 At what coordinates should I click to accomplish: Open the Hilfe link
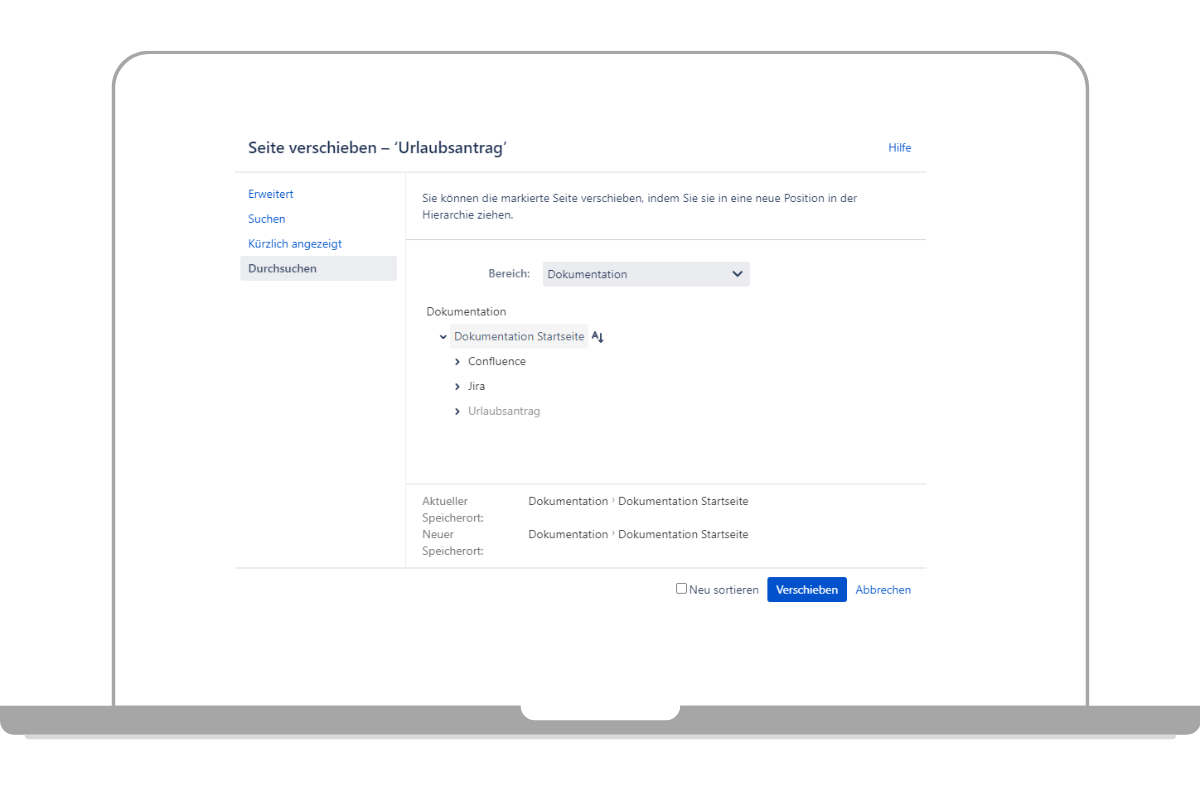tap(899, 148)
